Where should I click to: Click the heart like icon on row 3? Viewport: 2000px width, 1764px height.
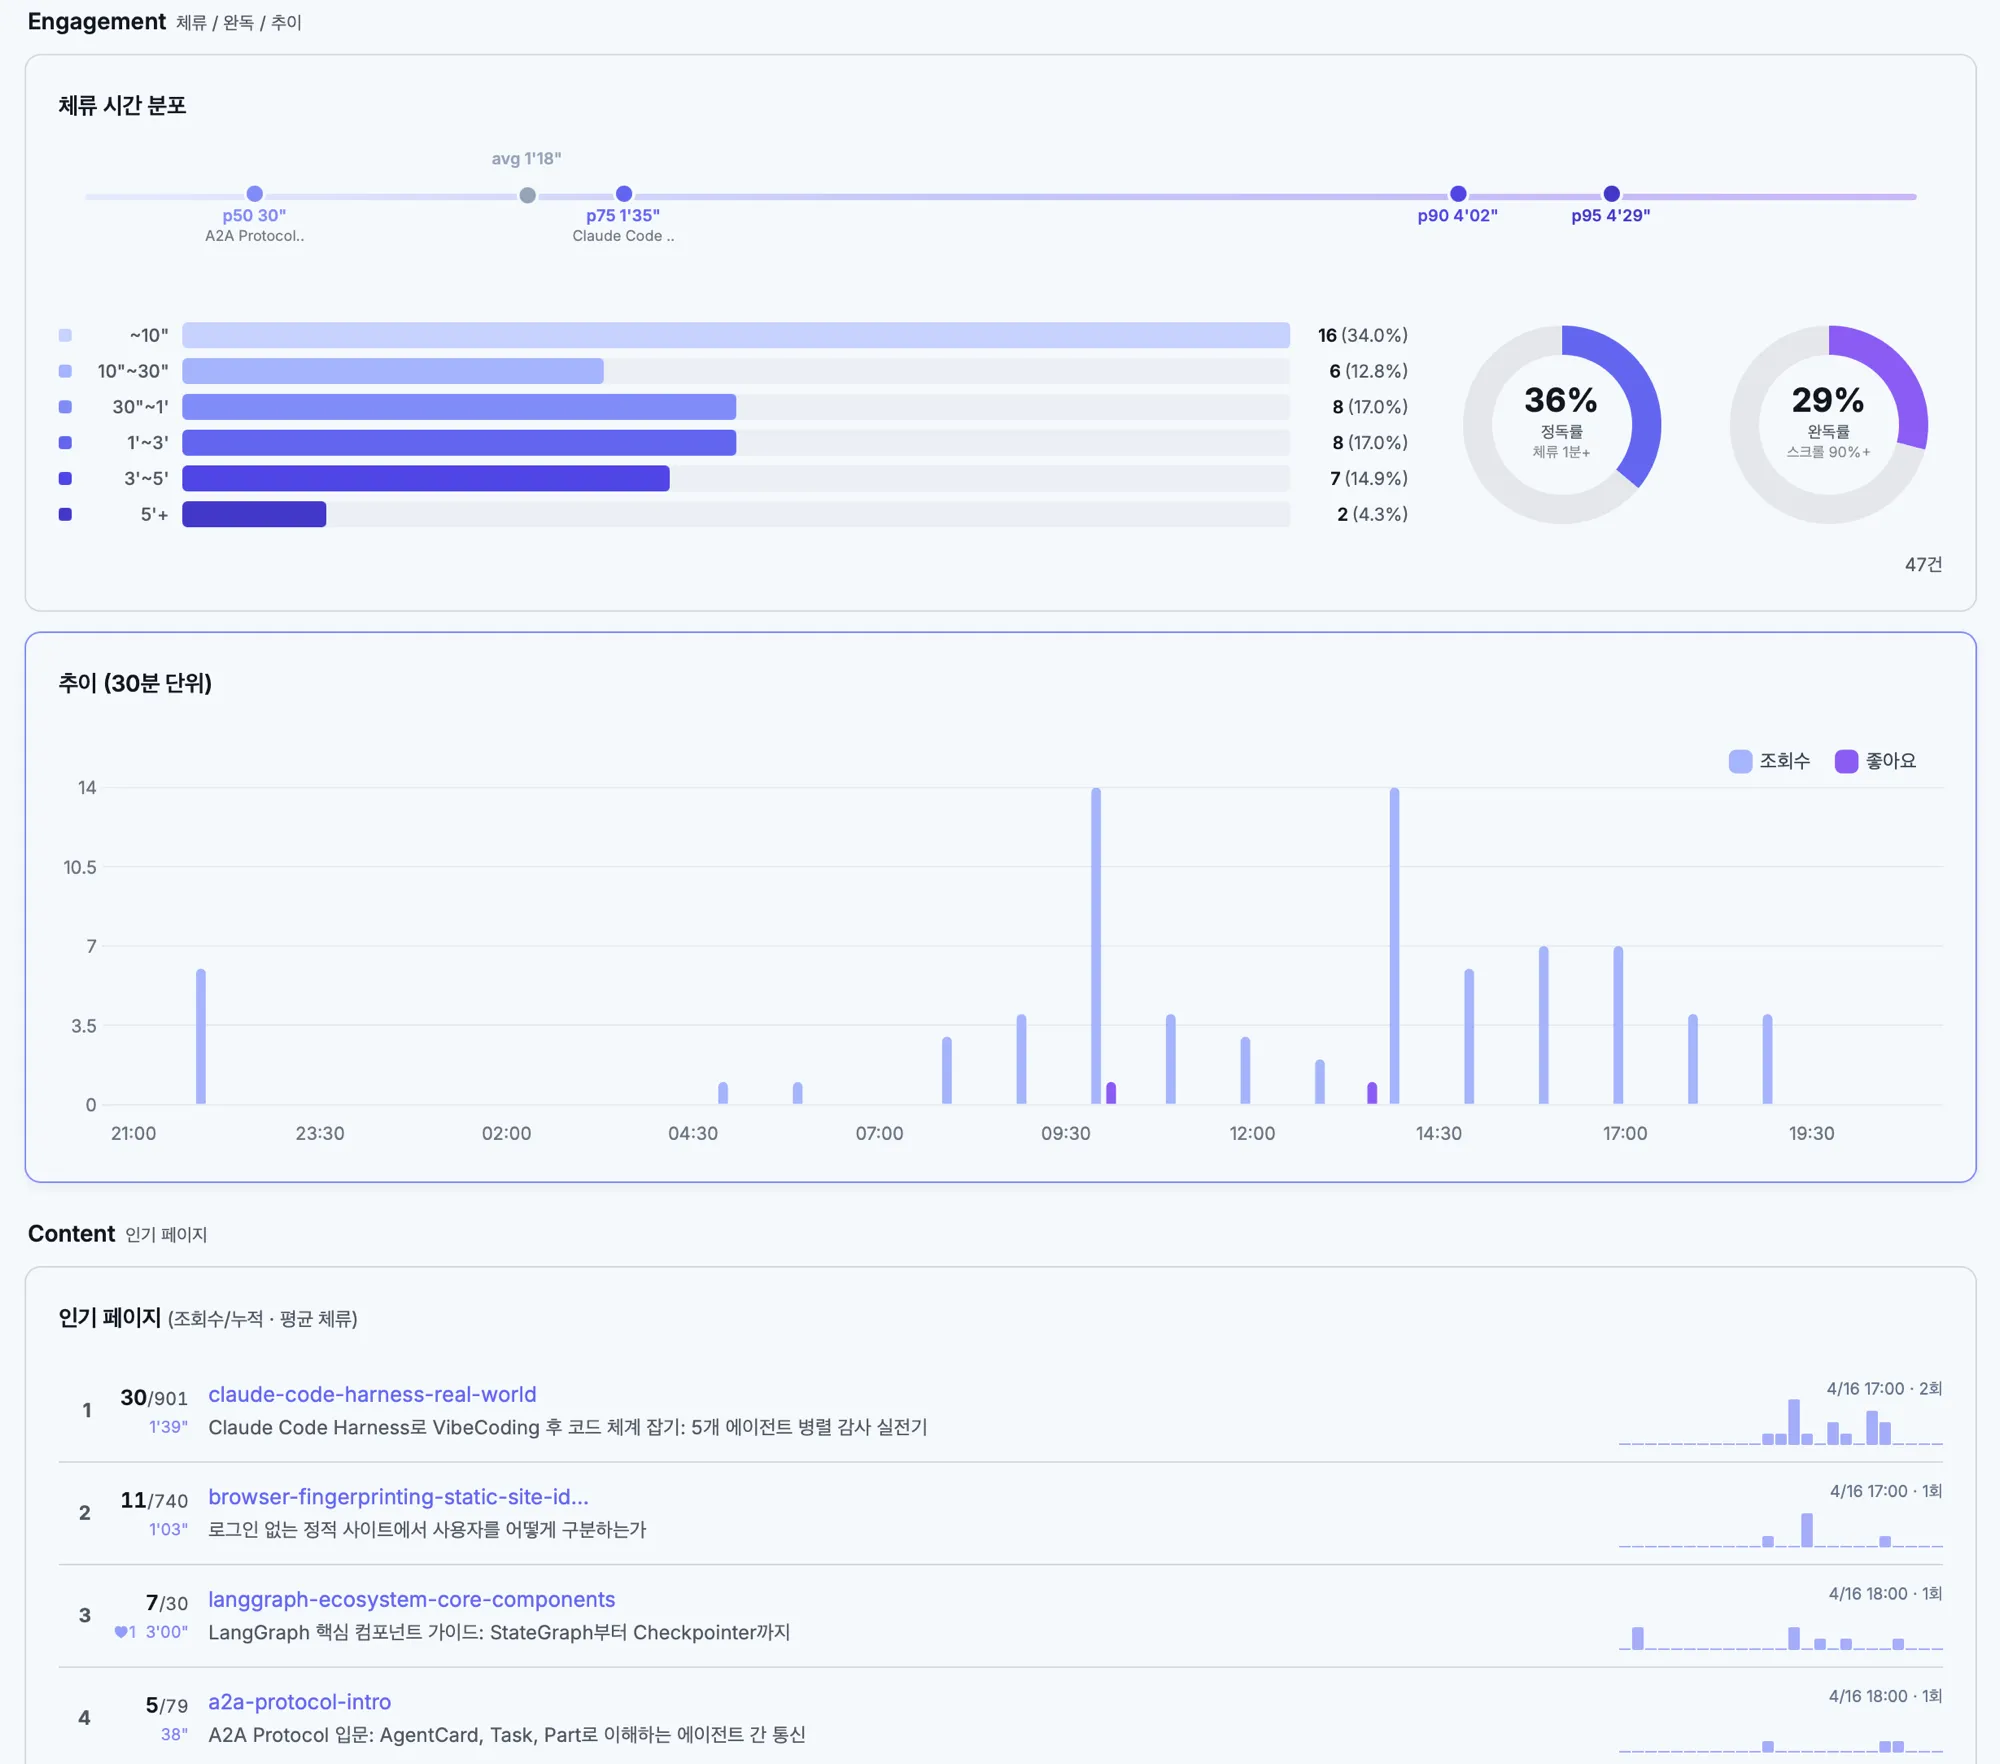tap(121, 1632)
